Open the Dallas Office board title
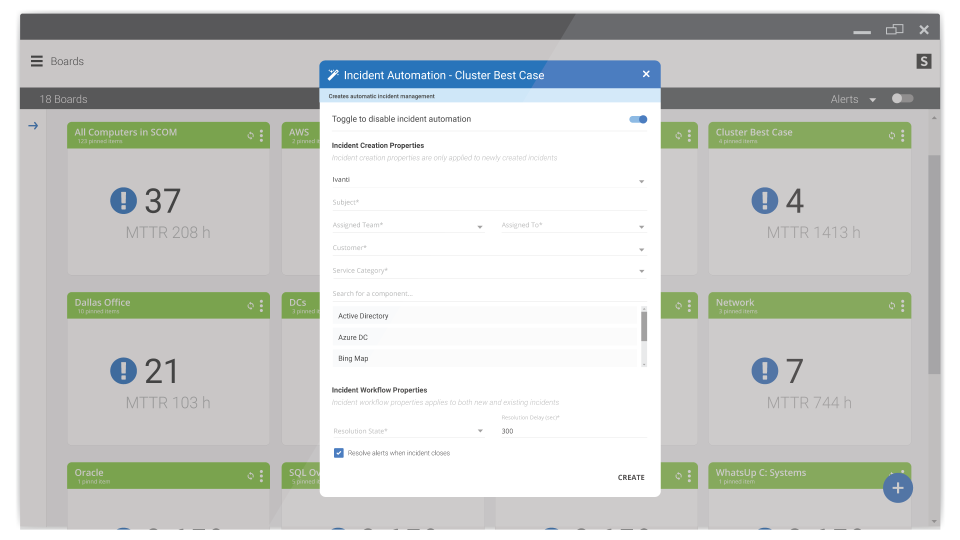Image resolution: width=960 pixels, height=540 pixels. tap(102, 302)
